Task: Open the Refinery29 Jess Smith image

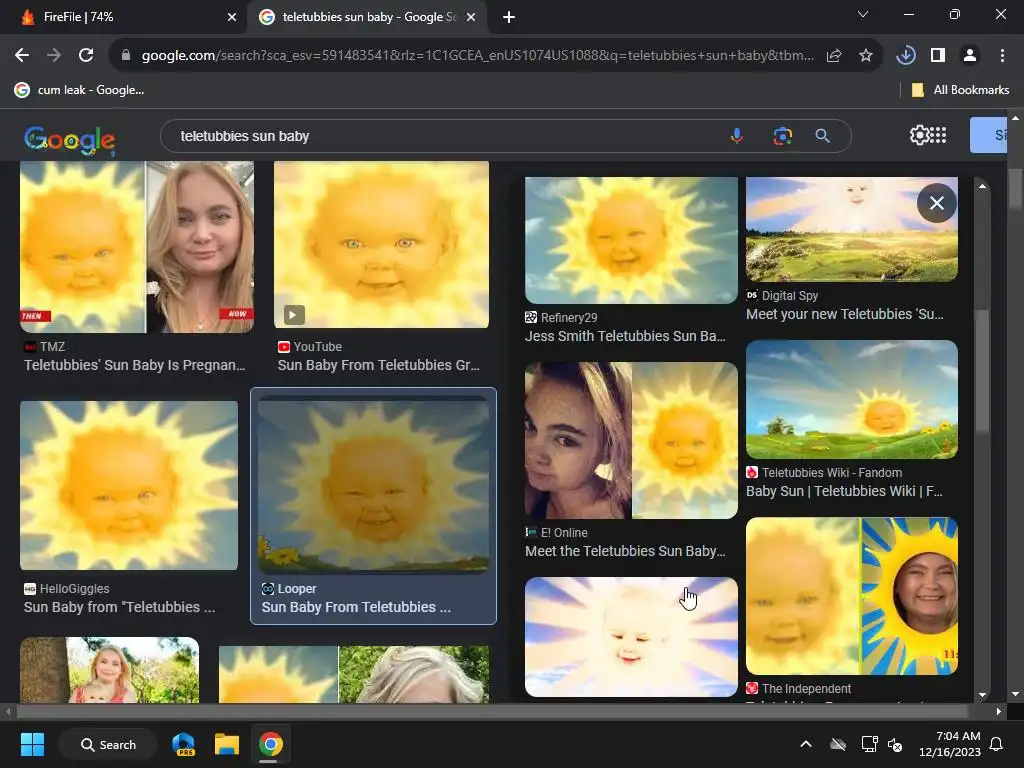Action: (632, 240)
